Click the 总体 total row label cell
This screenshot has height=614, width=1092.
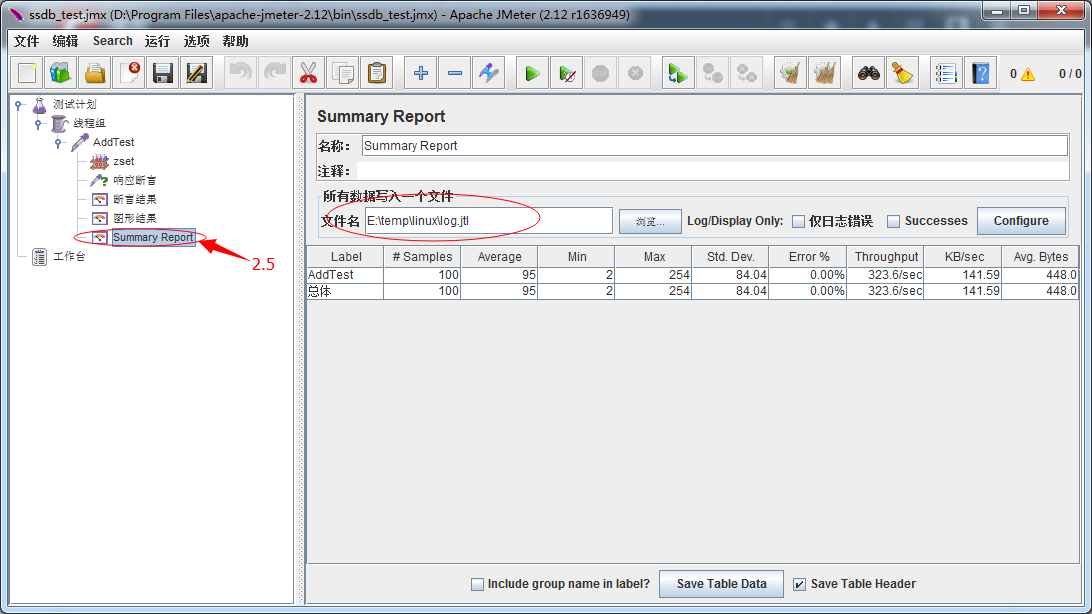tap(345, 291)
